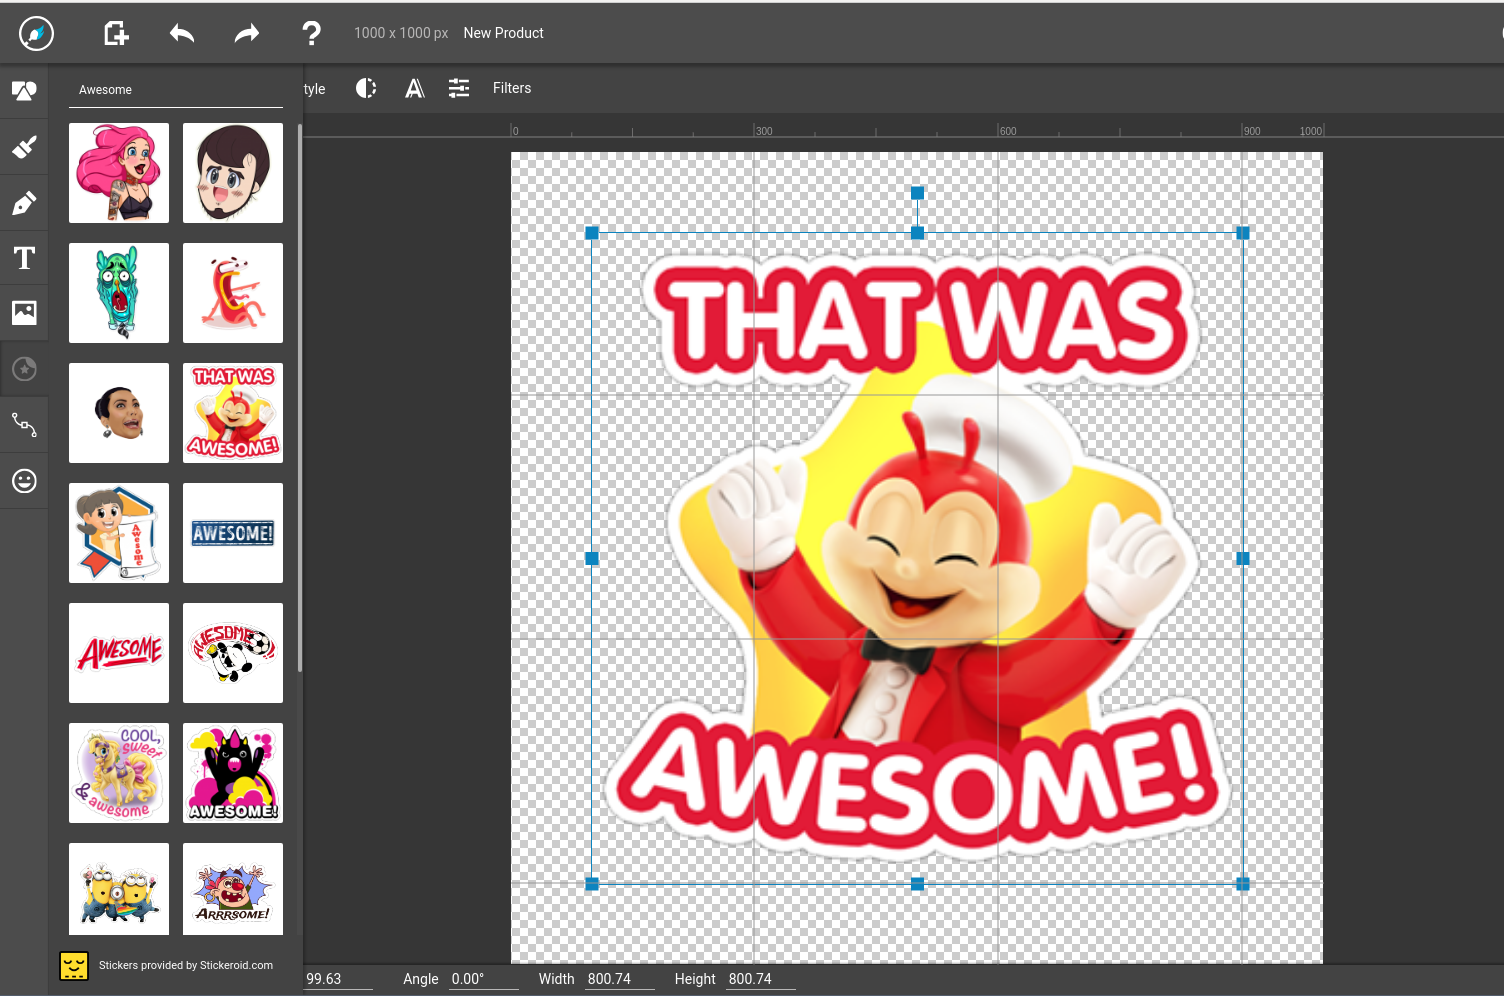Pick the green zombie sticker
1504x996 pixels.
click(119, 293)
